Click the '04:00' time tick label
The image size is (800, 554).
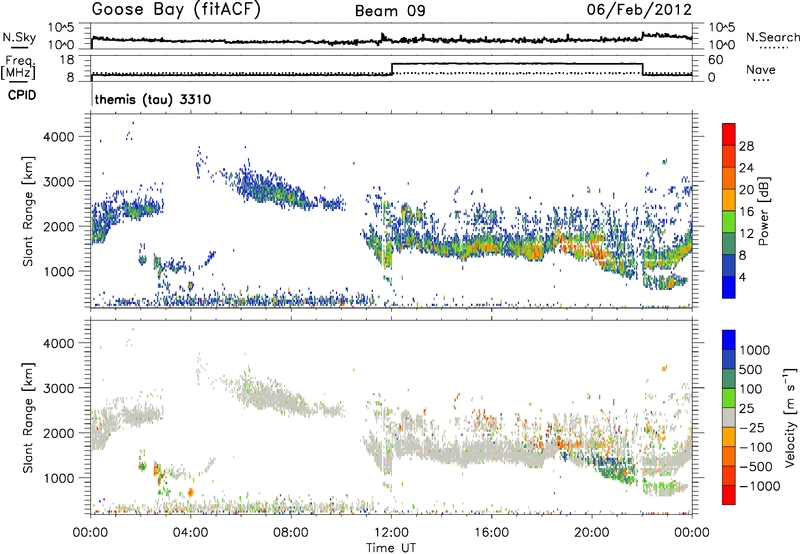(190, 533)
